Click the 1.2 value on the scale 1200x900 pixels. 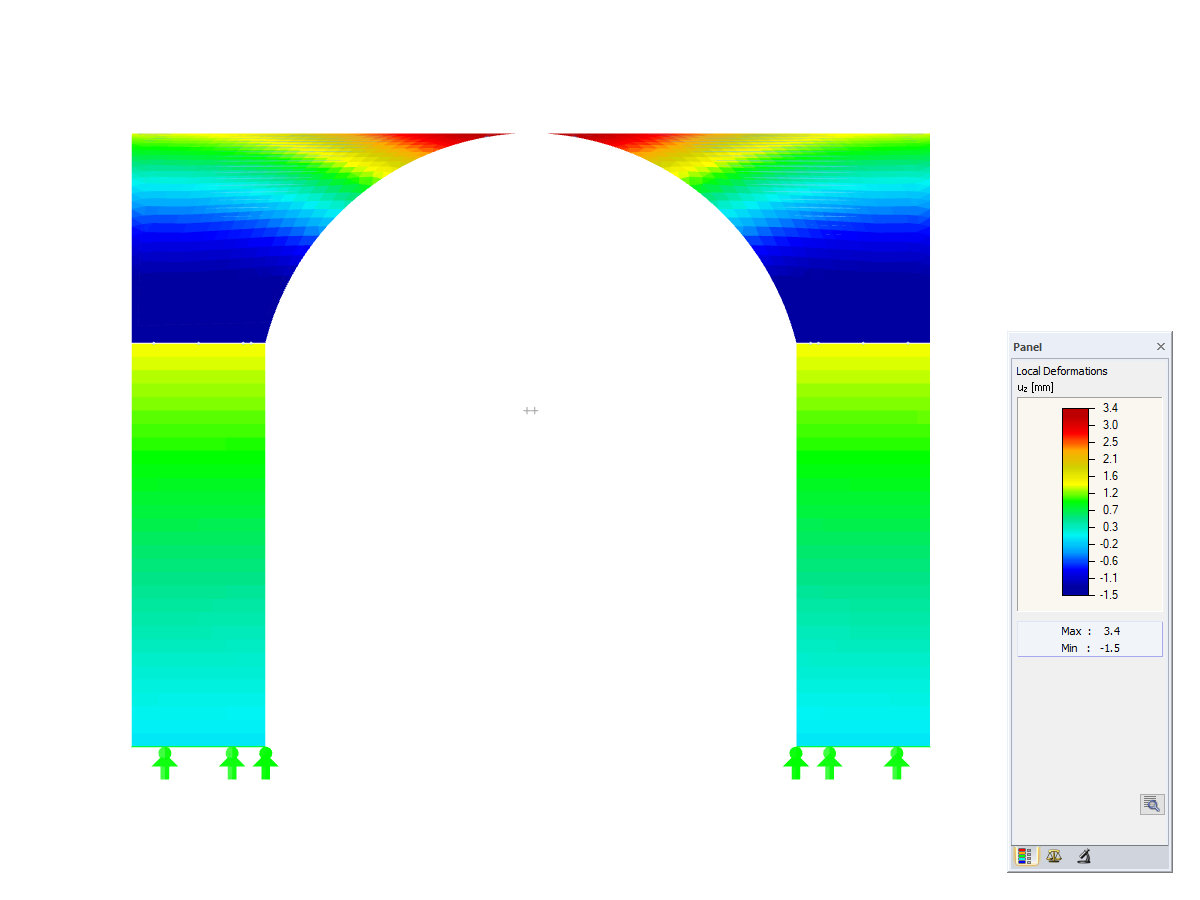1110,493
